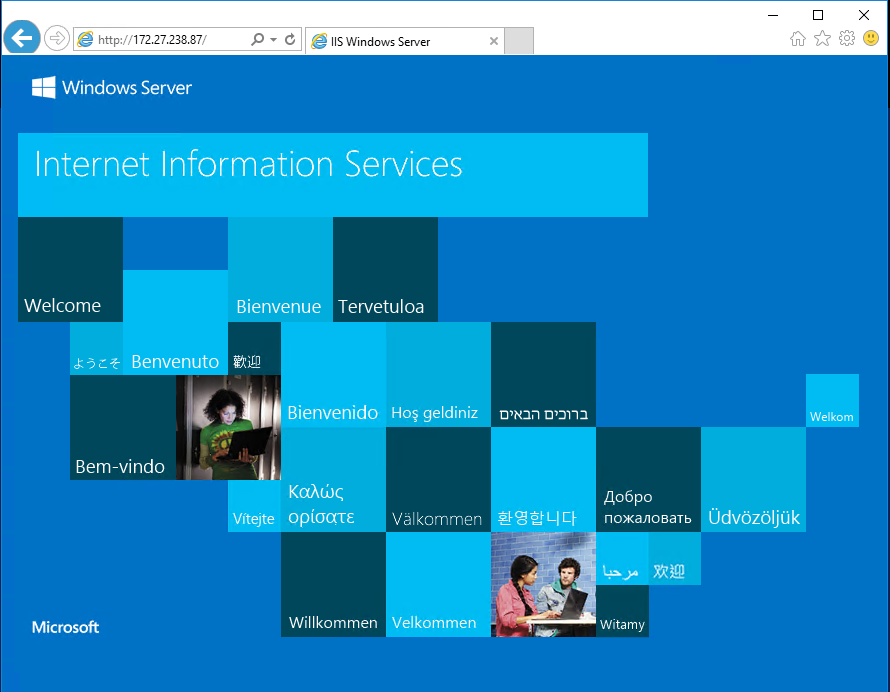Click the photo of woman holding laptop
Image resolution: width=890 pixels, height=692 pixels.
point(228,427)
